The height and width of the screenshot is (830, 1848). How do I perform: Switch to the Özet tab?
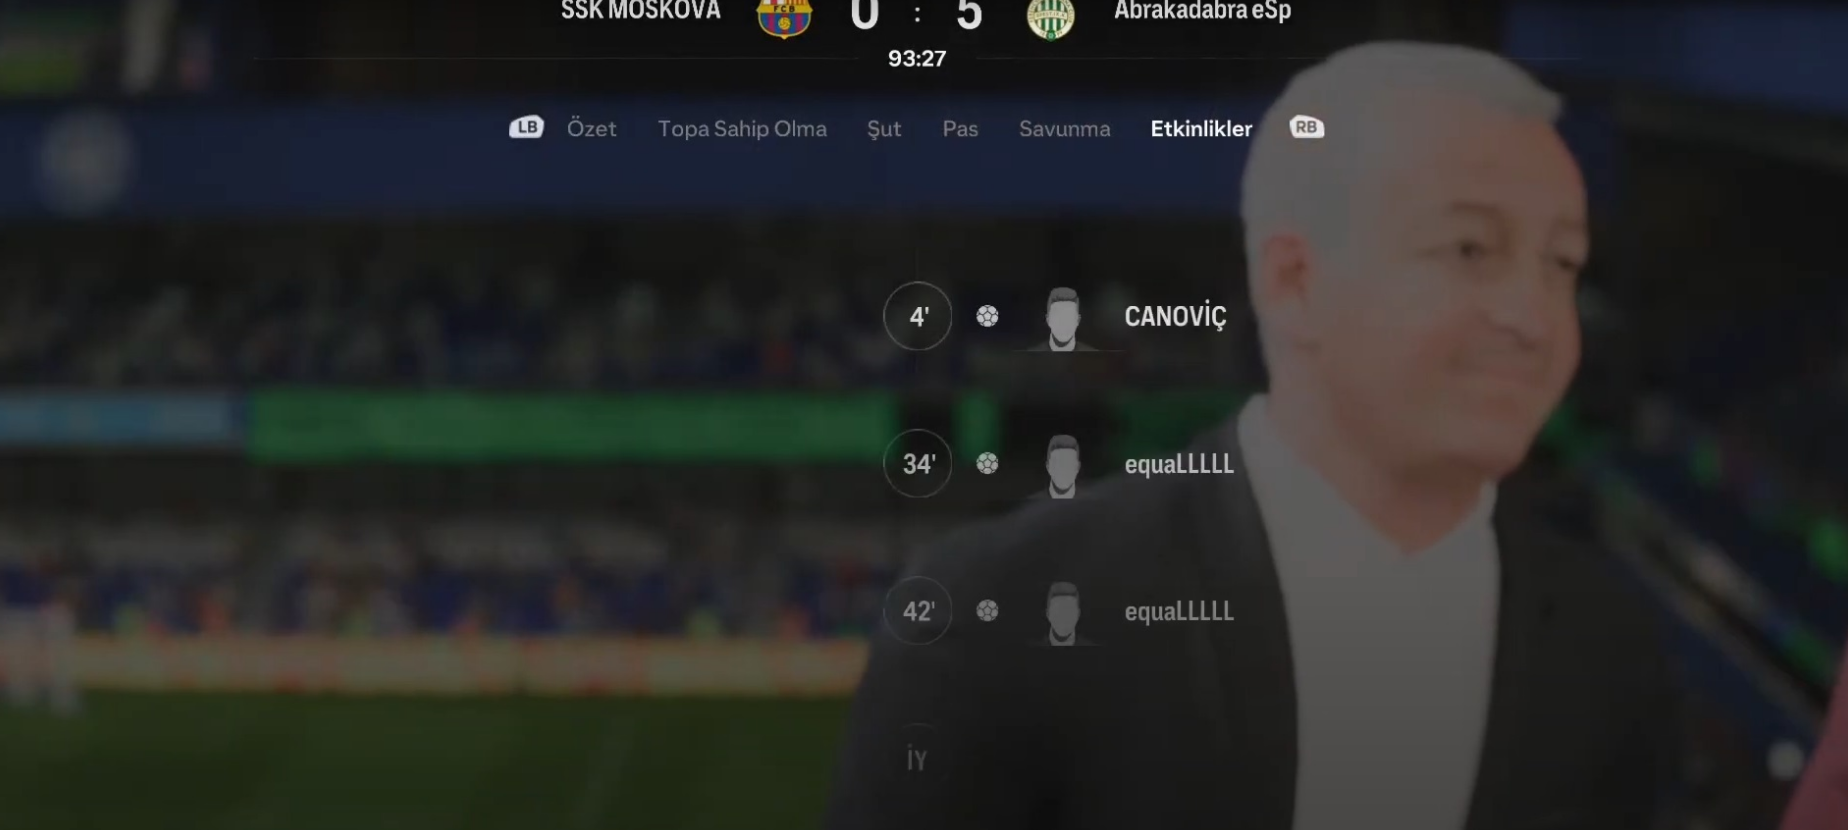click(x=591, y=129)
